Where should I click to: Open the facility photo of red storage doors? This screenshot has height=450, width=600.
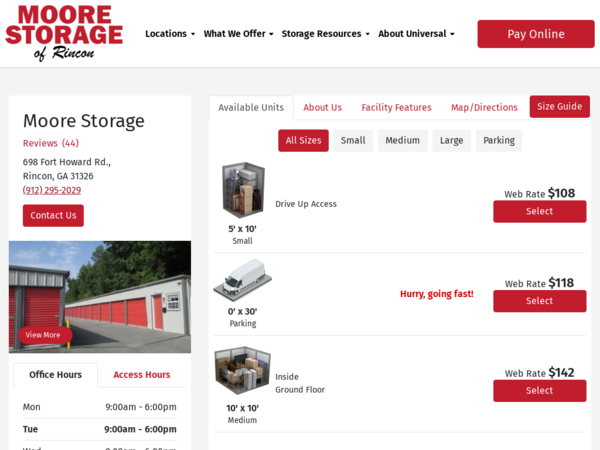tap(100, 297)
